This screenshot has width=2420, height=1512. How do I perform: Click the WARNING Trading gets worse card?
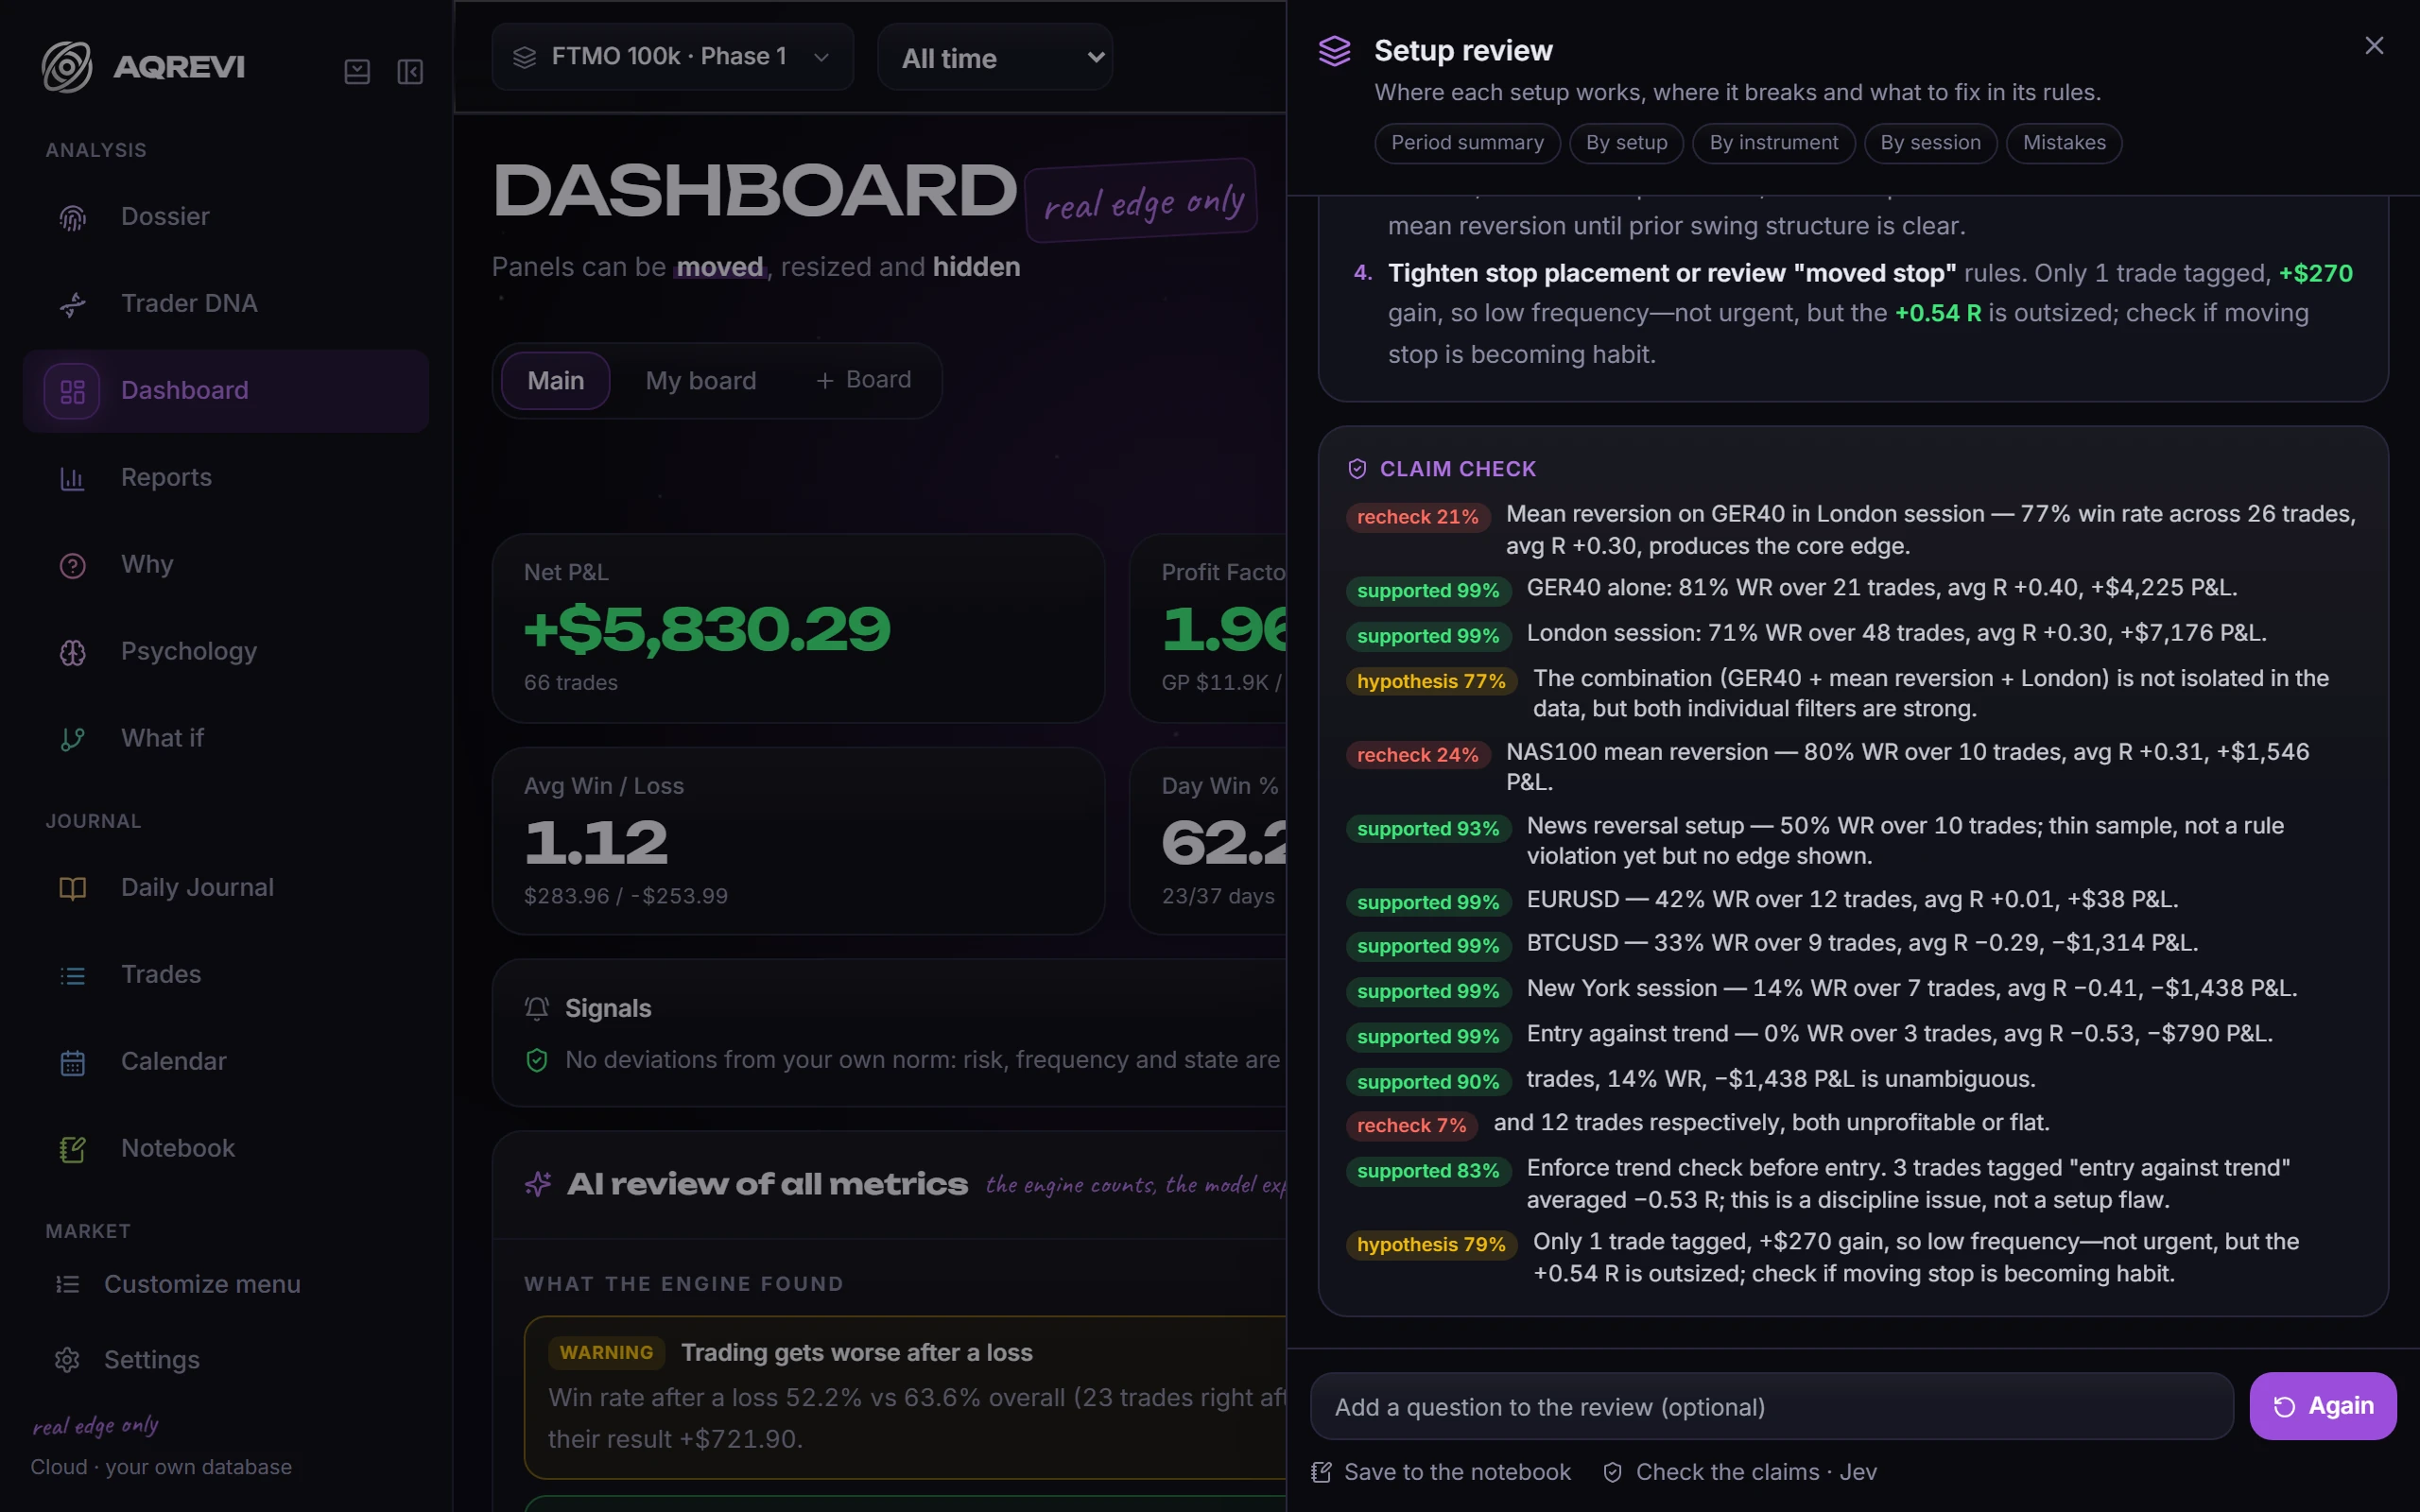905,1397
